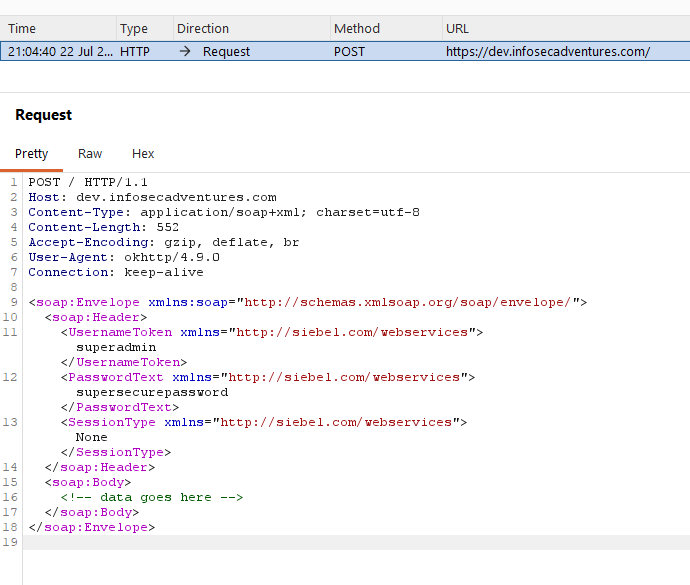Screen dimensions: 690x585
Task: Click the User-Agent value okhttp/4.9.0
Action: (x=172, y=257)
